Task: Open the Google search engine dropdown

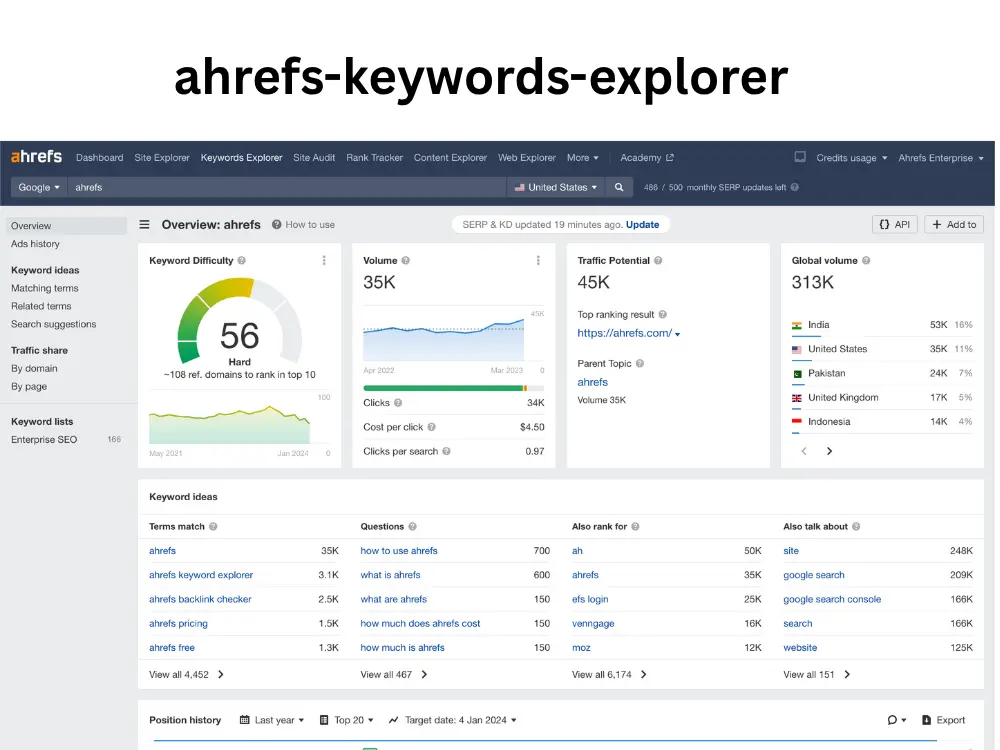Action: pyautogui.click(x=39, y=188)
